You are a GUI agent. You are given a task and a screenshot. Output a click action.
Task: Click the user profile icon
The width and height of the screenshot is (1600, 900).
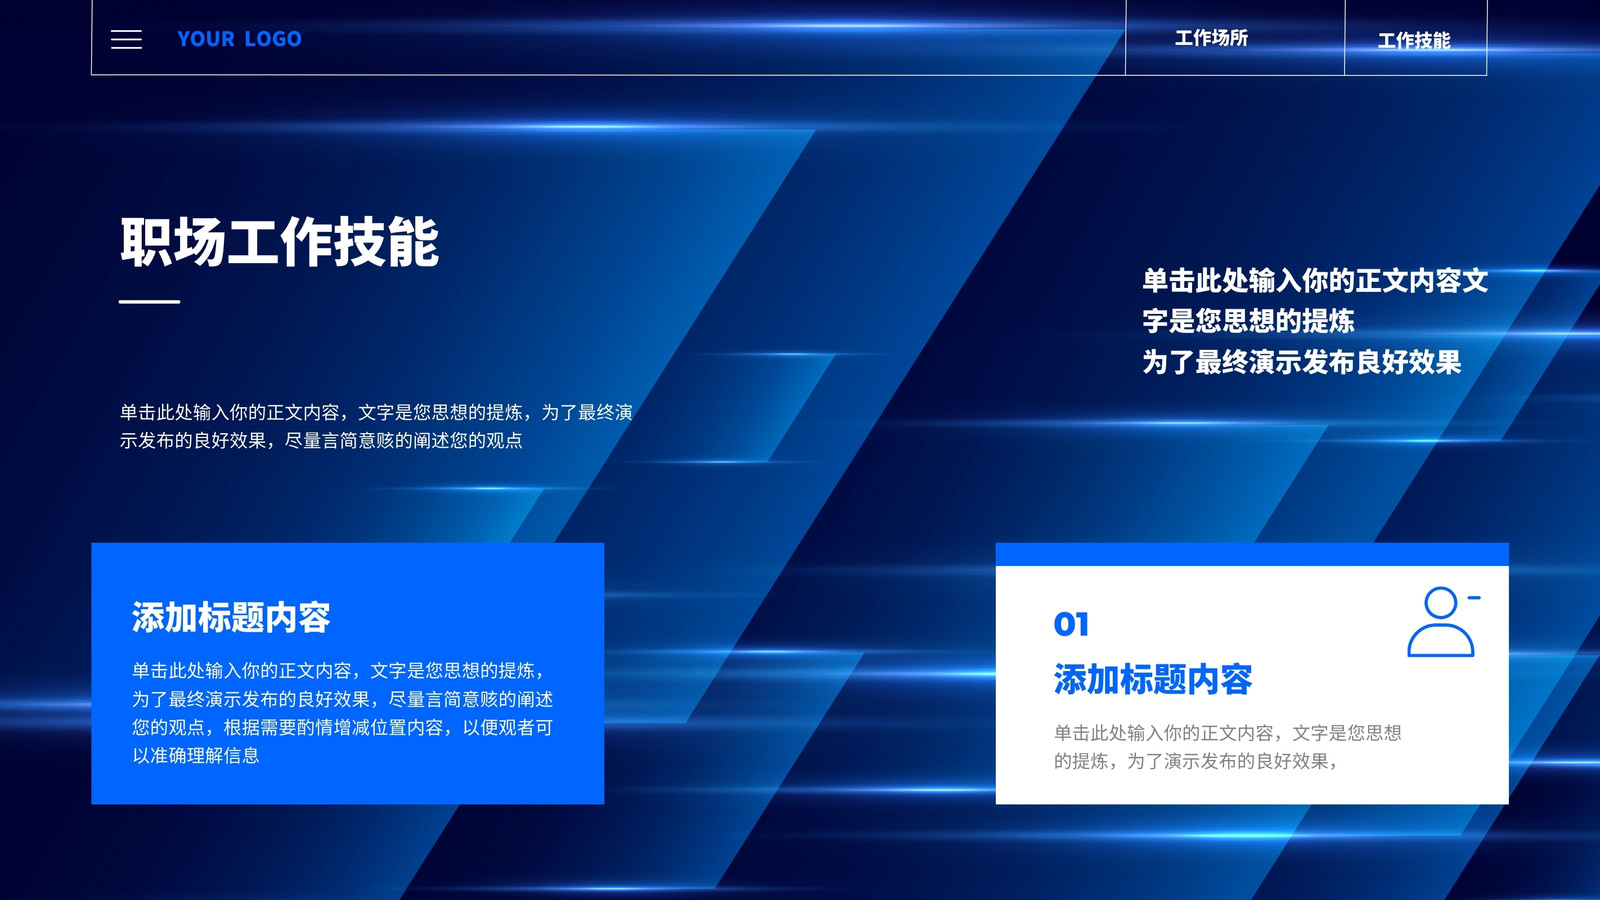point(1443,621)
